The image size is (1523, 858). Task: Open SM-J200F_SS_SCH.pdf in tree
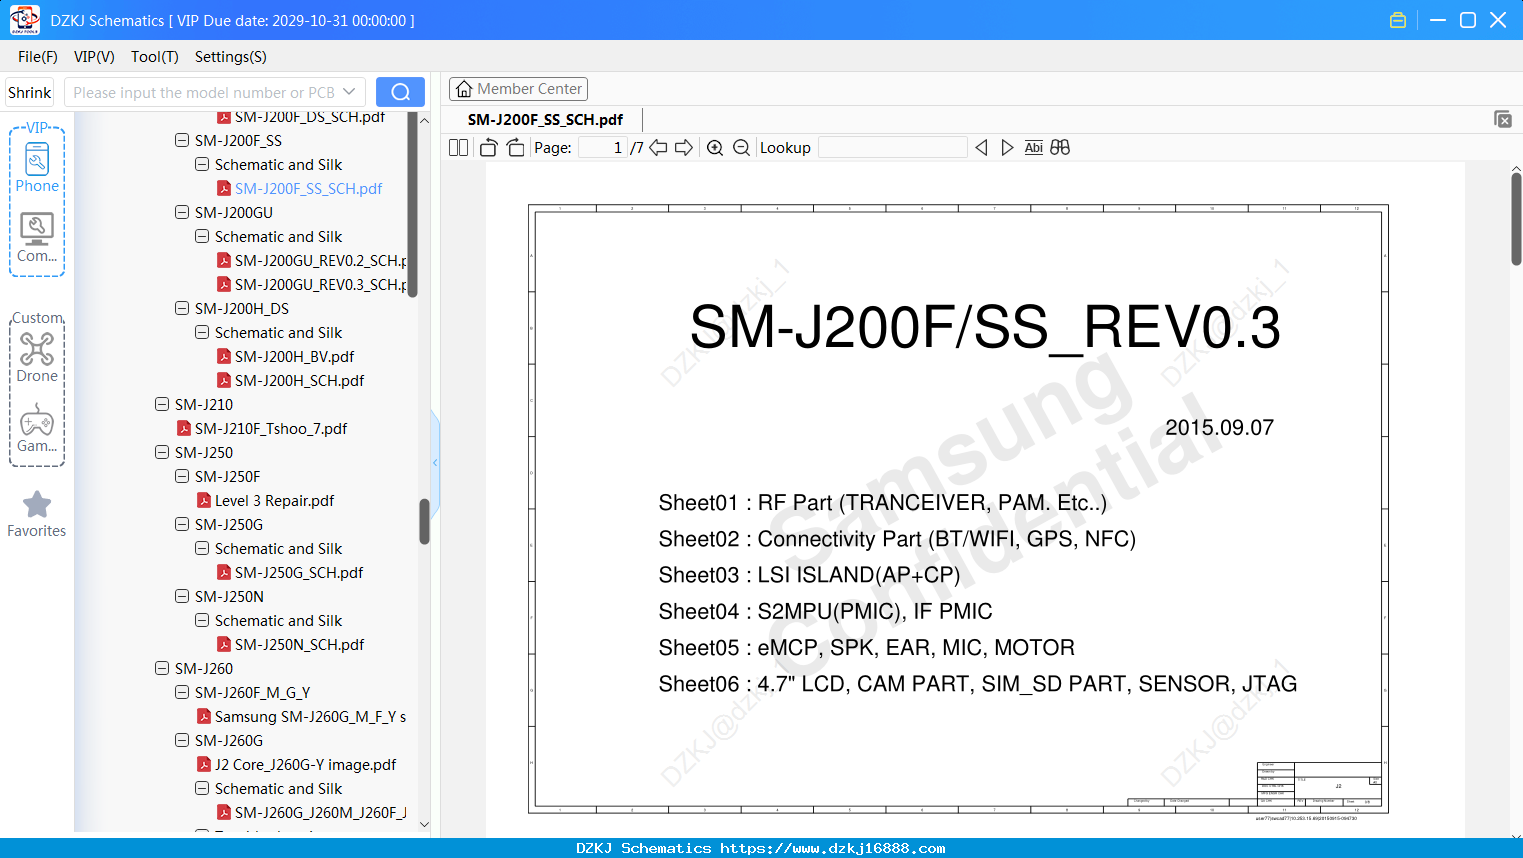click(308, 188)
